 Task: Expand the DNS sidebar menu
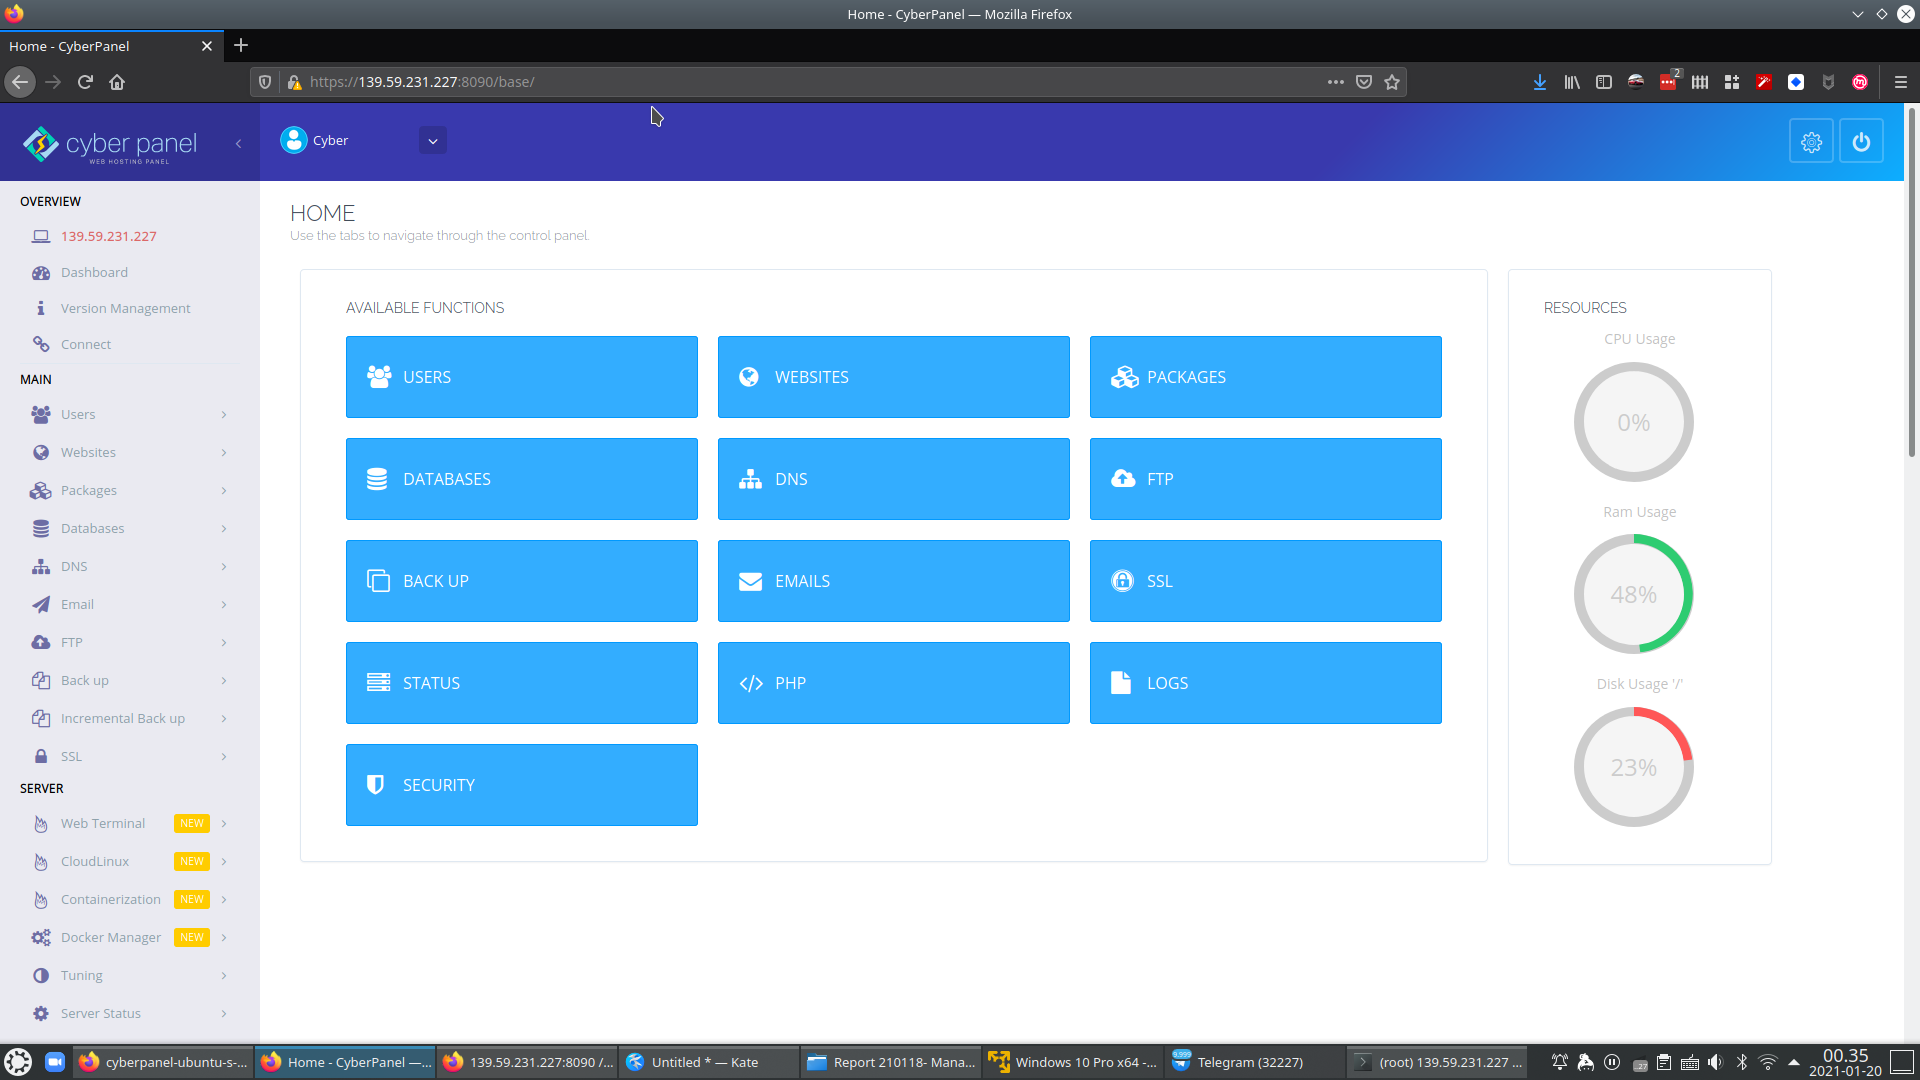(x=130, y=566)
